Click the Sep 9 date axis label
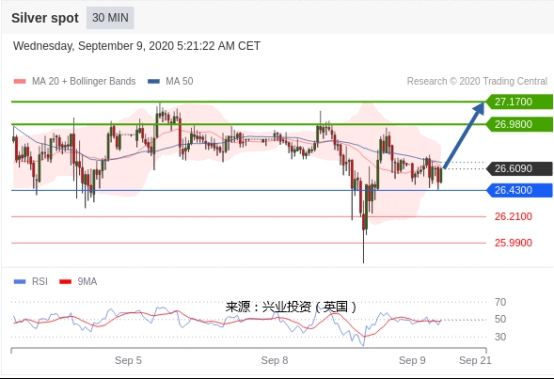The width and height of the screenshot is (554, 379). pyautogui.click(x=412, y=360)
